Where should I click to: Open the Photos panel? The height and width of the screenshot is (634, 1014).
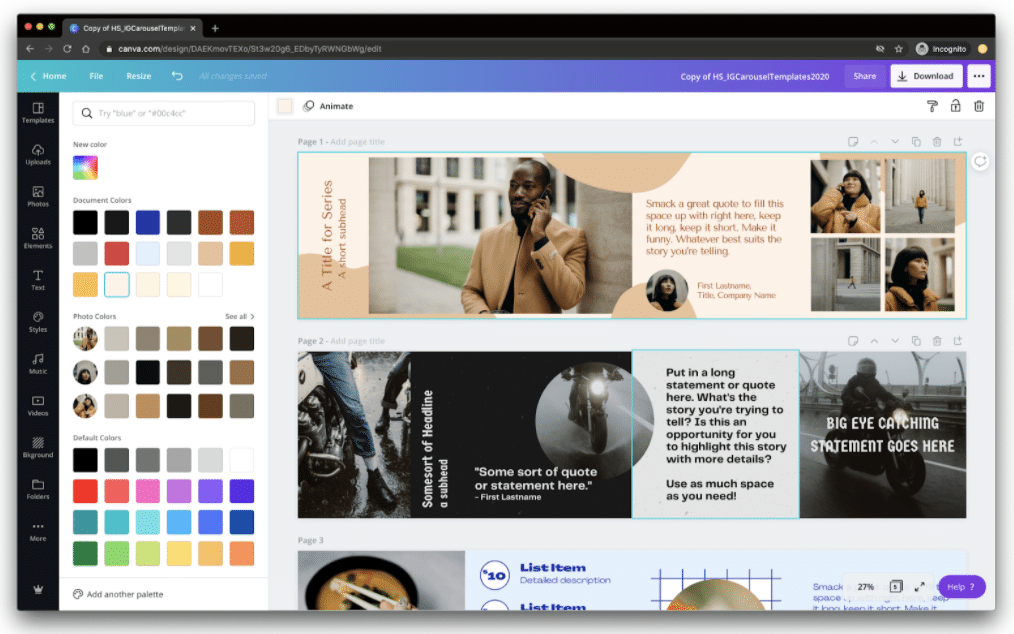[x=38, y=196]
